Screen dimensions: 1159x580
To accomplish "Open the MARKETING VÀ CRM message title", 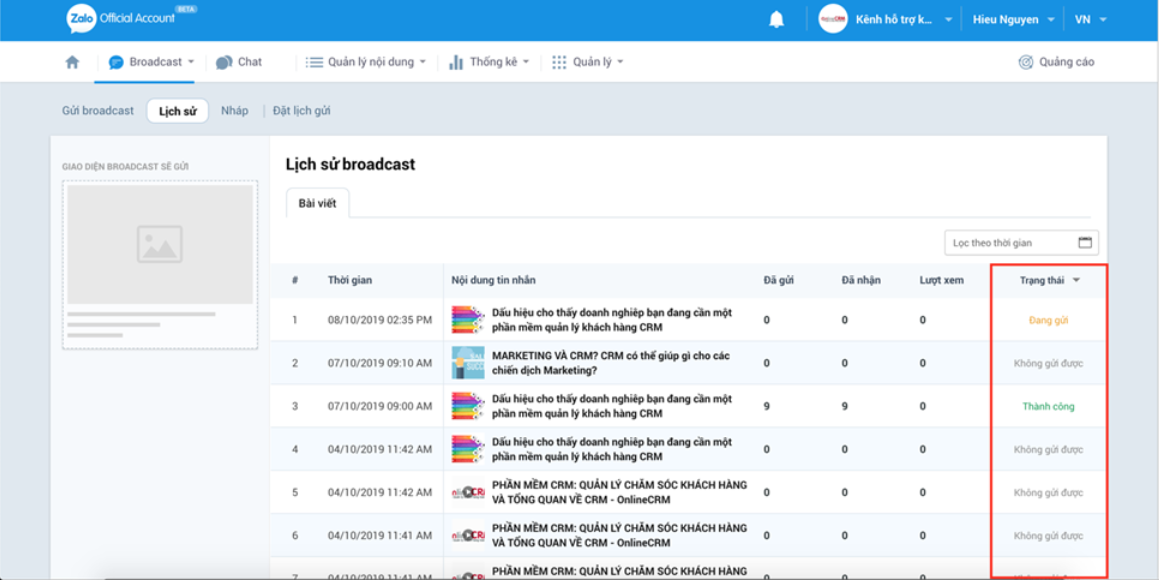I will pos(611,363).
